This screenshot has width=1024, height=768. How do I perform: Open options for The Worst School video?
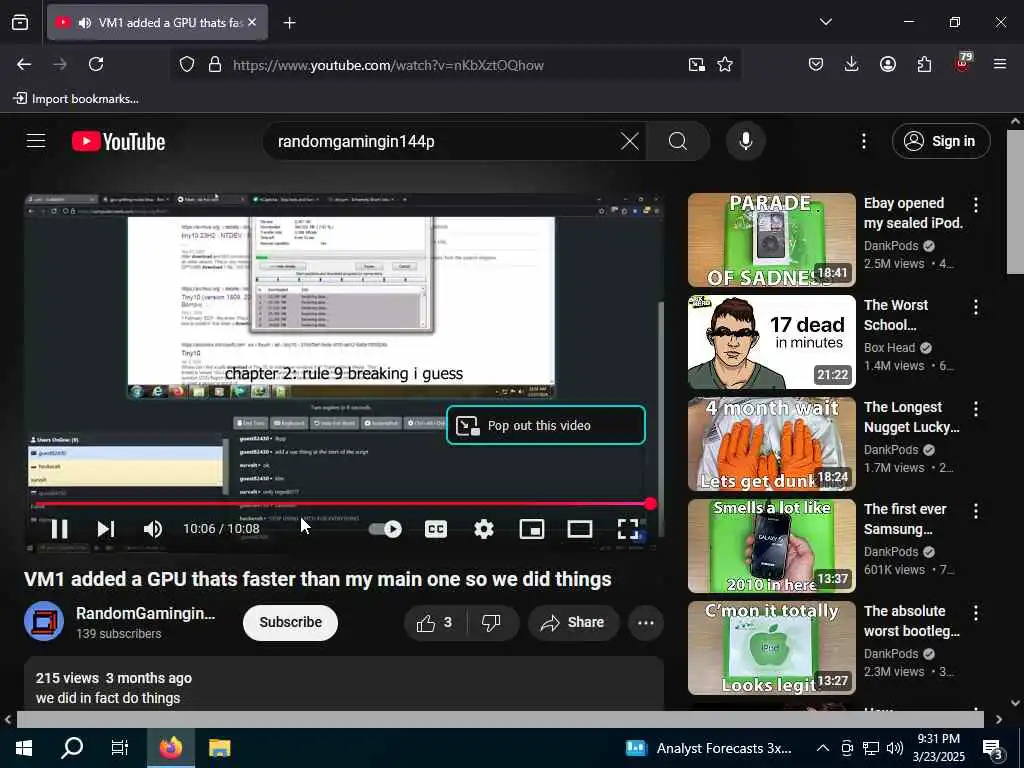[x=976, y=306]
